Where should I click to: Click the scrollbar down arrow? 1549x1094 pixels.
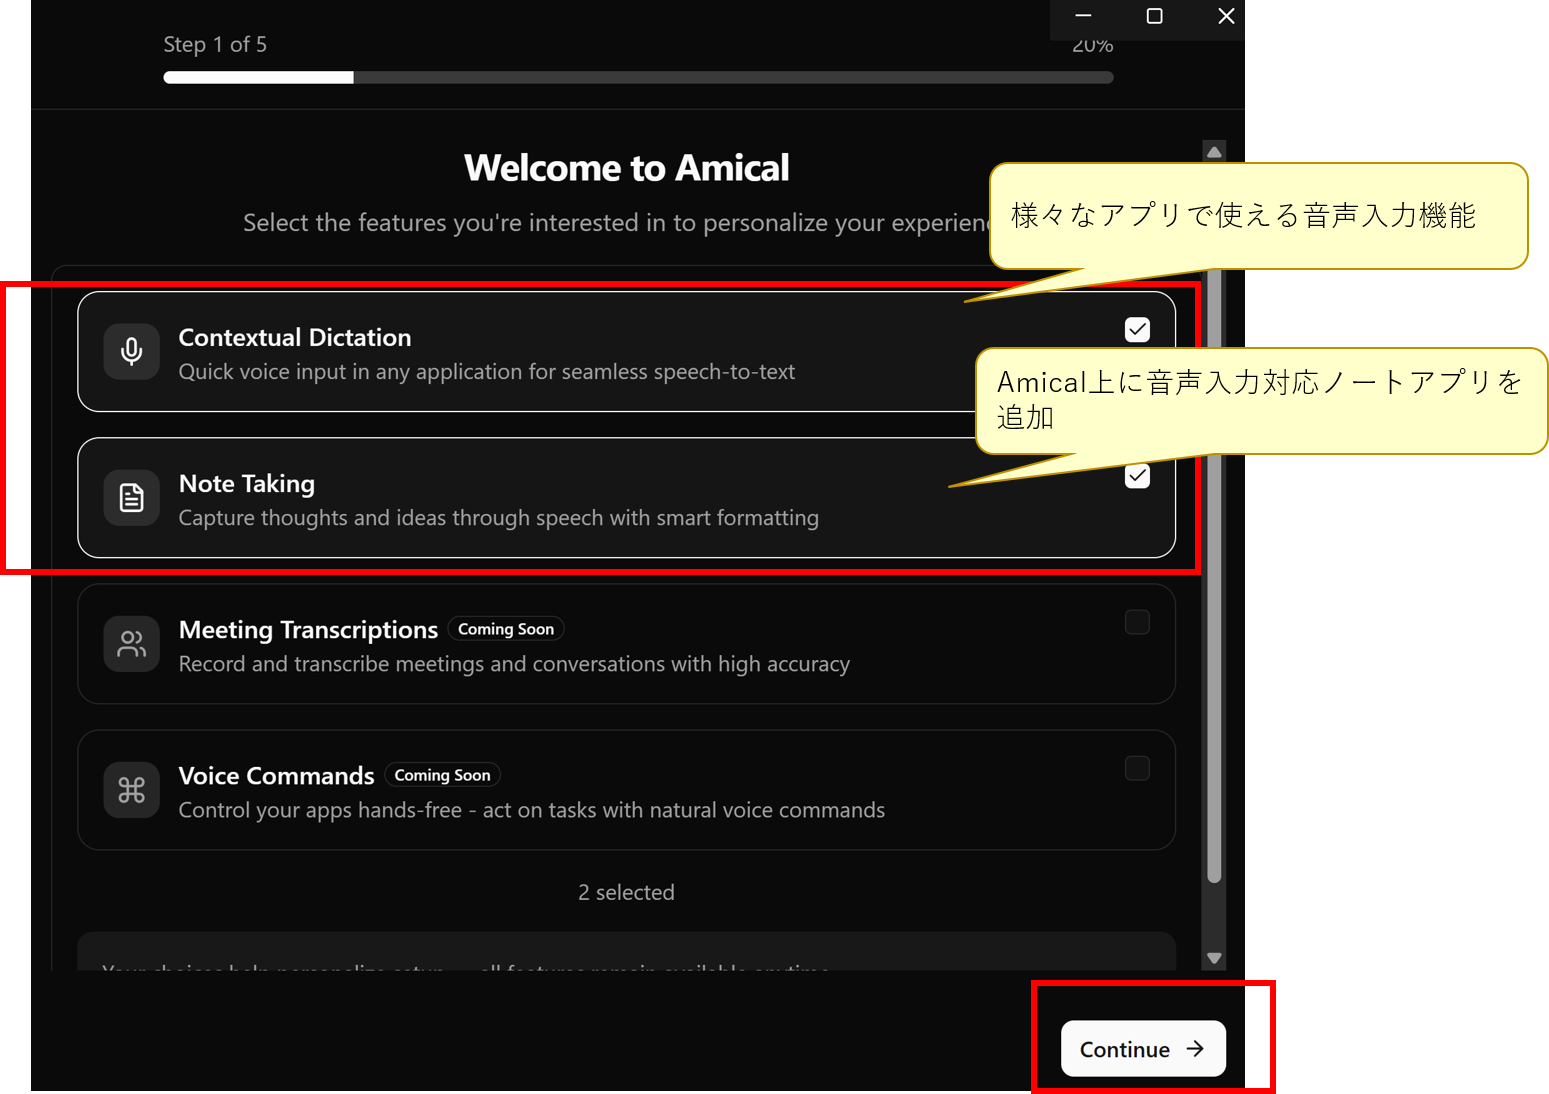pyautogui.click(x=1214, y=958)
